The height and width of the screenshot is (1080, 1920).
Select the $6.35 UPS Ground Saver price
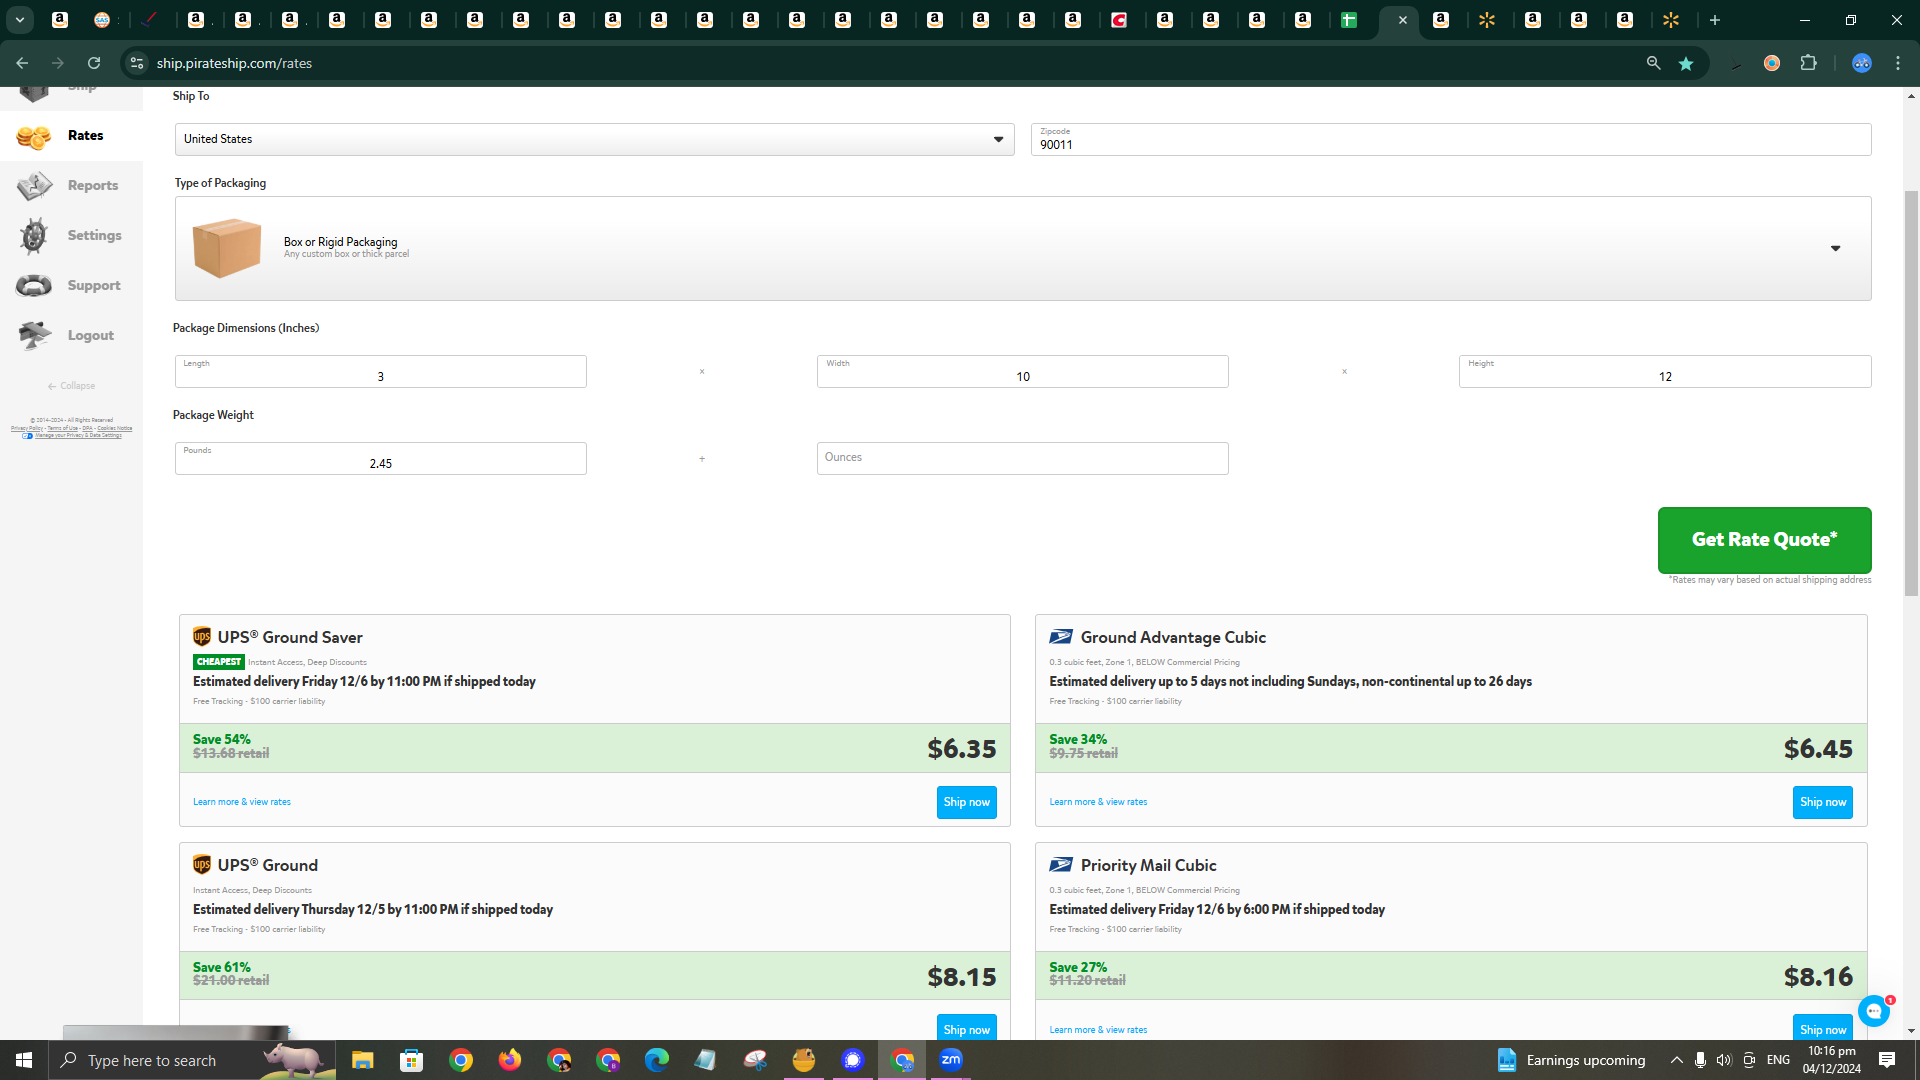click(961, 749)
